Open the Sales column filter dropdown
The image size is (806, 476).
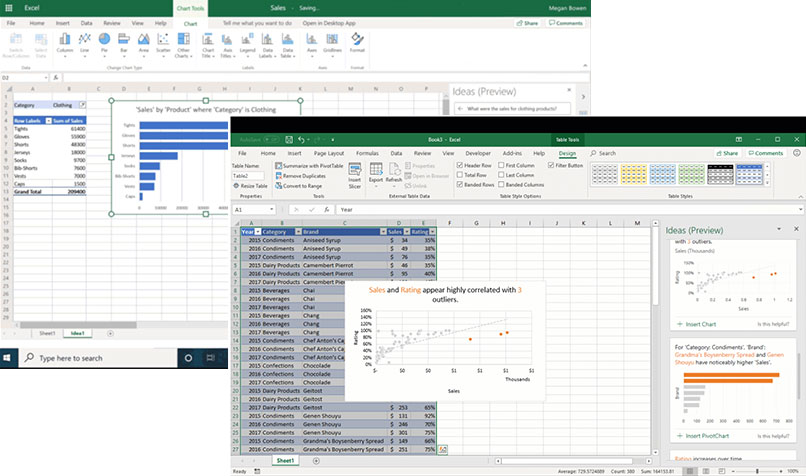(x=407, y=232)
